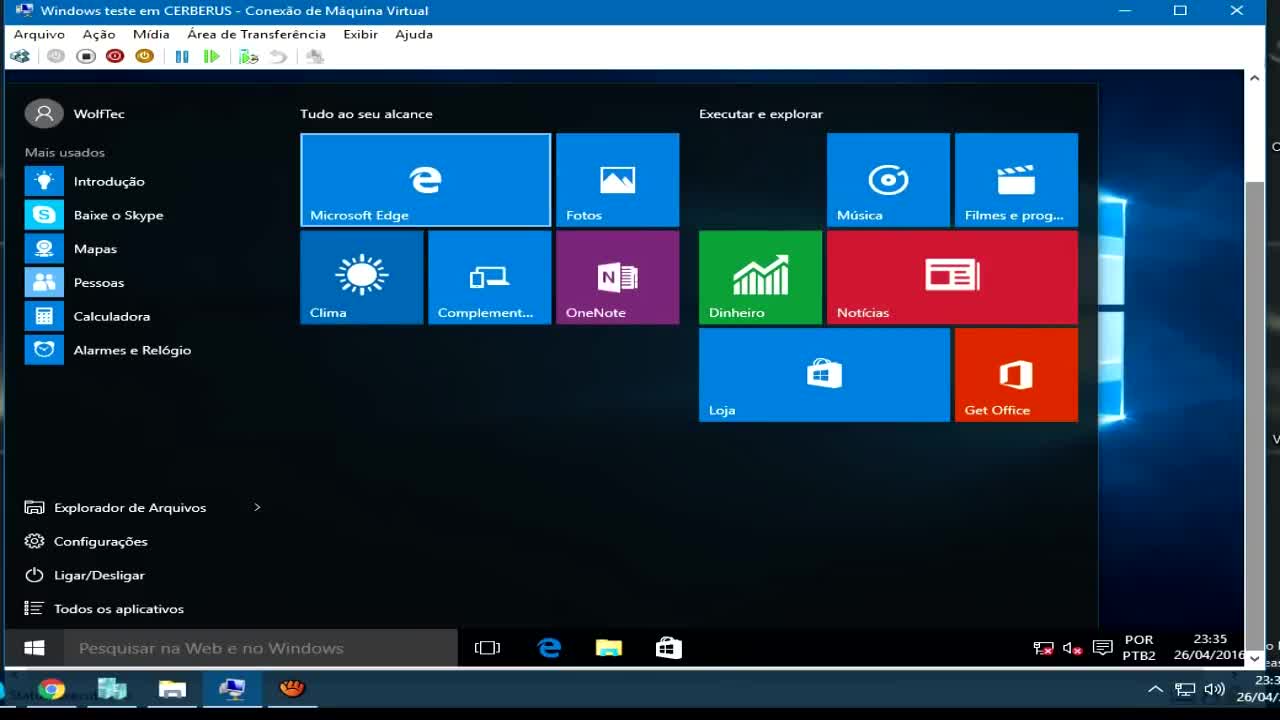Image resolution: width=1280 pixels, height=720 pixels.
Task: Click the VM Start button
Action: pos(34,648)
